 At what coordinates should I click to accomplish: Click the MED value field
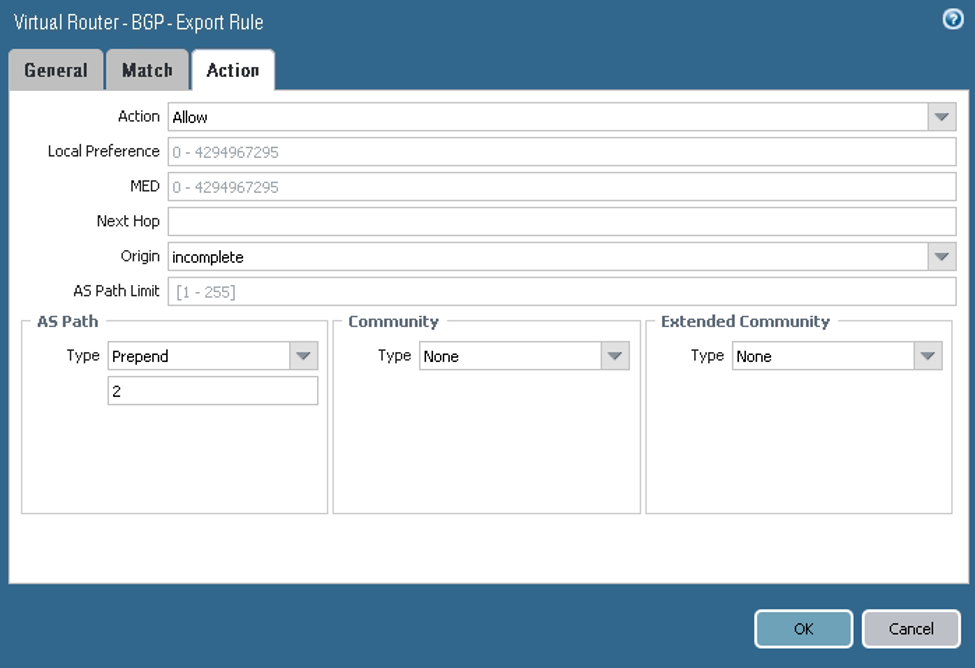tap(560, 186)
